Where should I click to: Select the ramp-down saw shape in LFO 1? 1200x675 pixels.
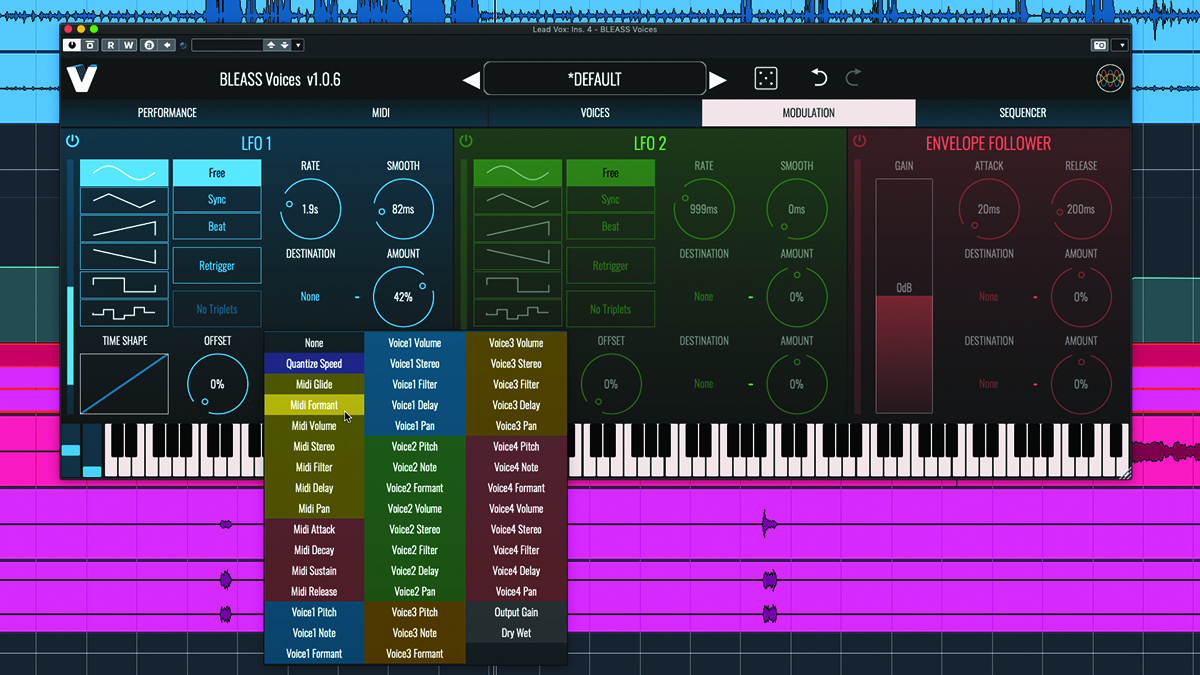(x=124, y=256)
